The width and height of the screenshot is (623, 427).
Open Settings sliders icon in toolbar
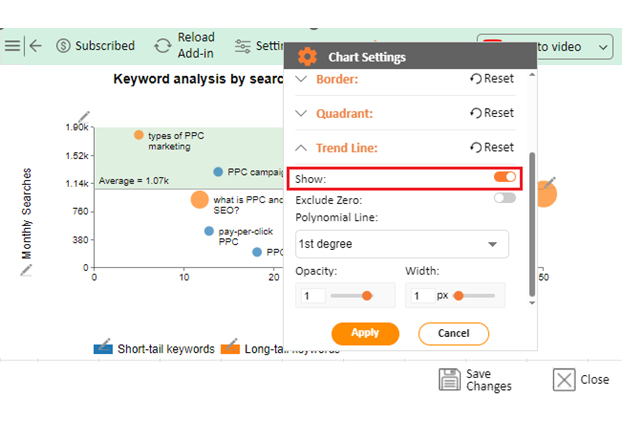[x=242, y=46]
